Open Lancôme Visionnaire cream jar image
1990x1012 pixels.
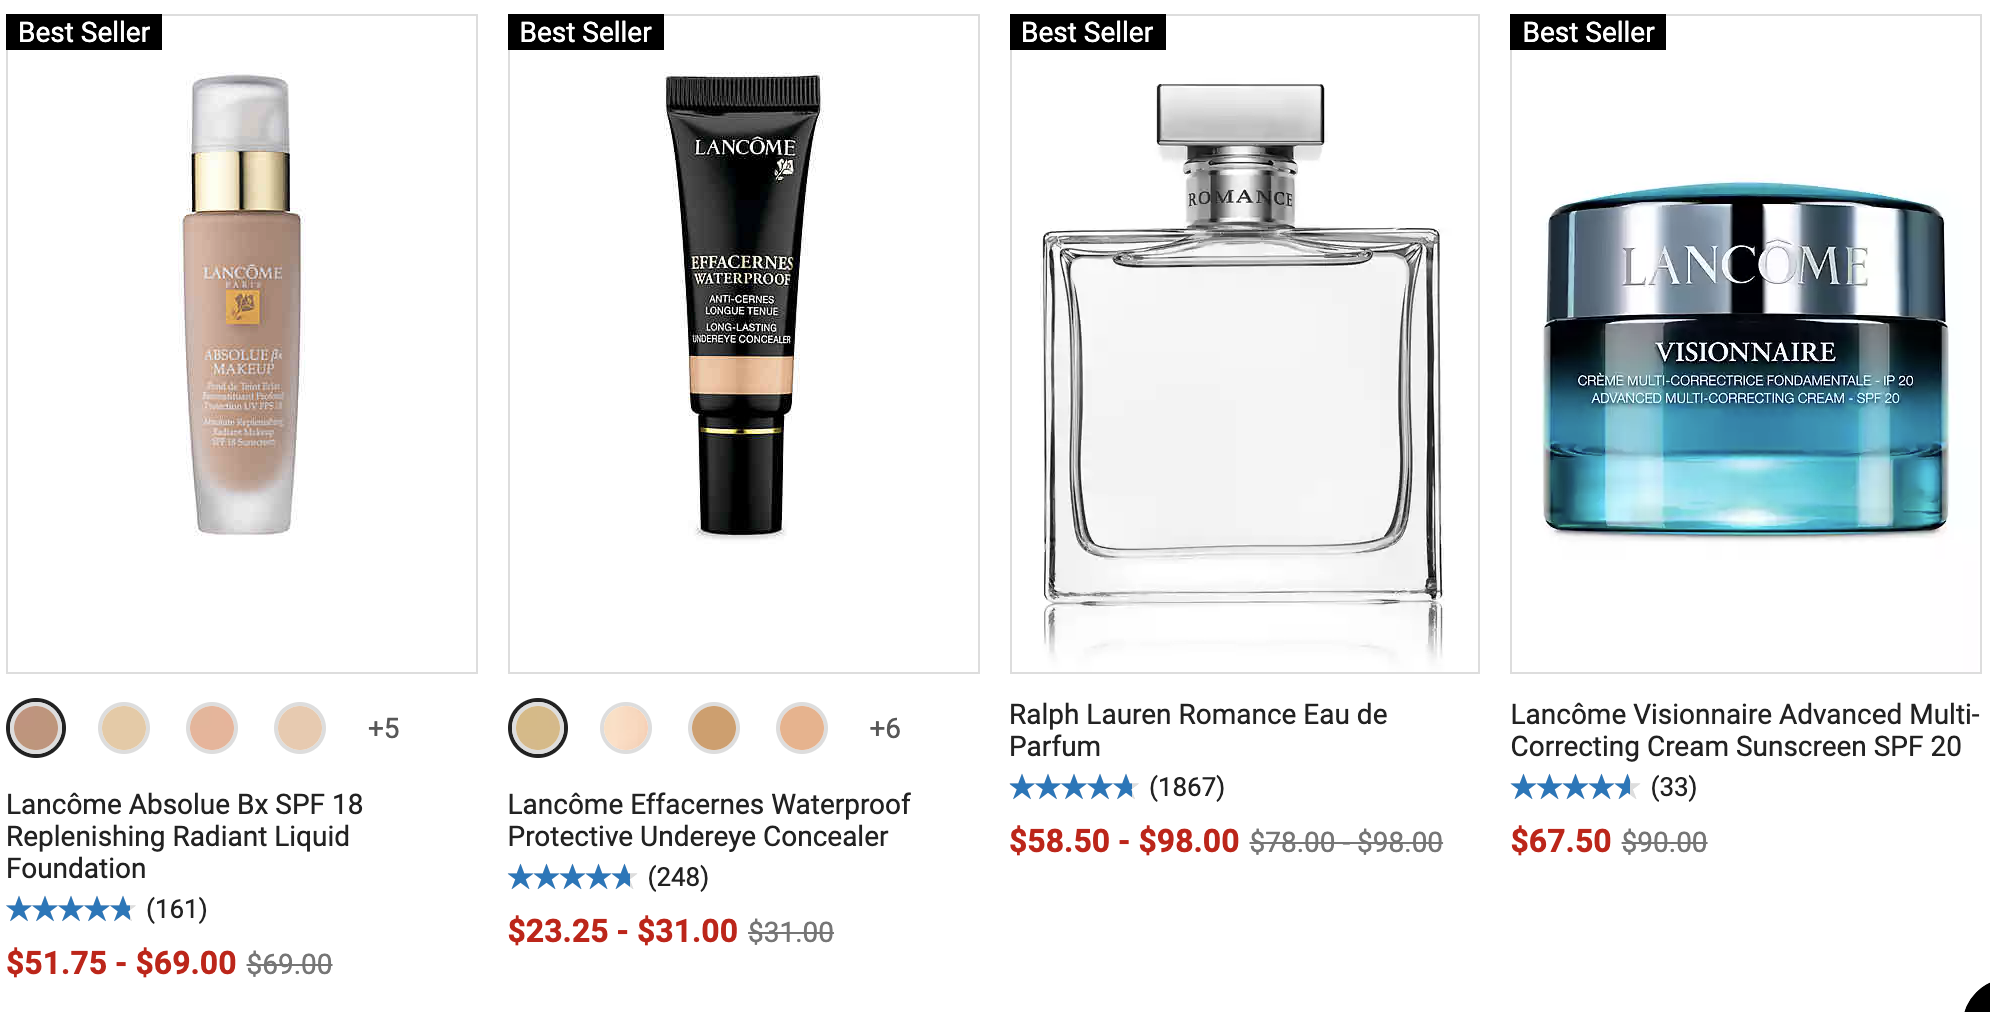click(1746, 343)
